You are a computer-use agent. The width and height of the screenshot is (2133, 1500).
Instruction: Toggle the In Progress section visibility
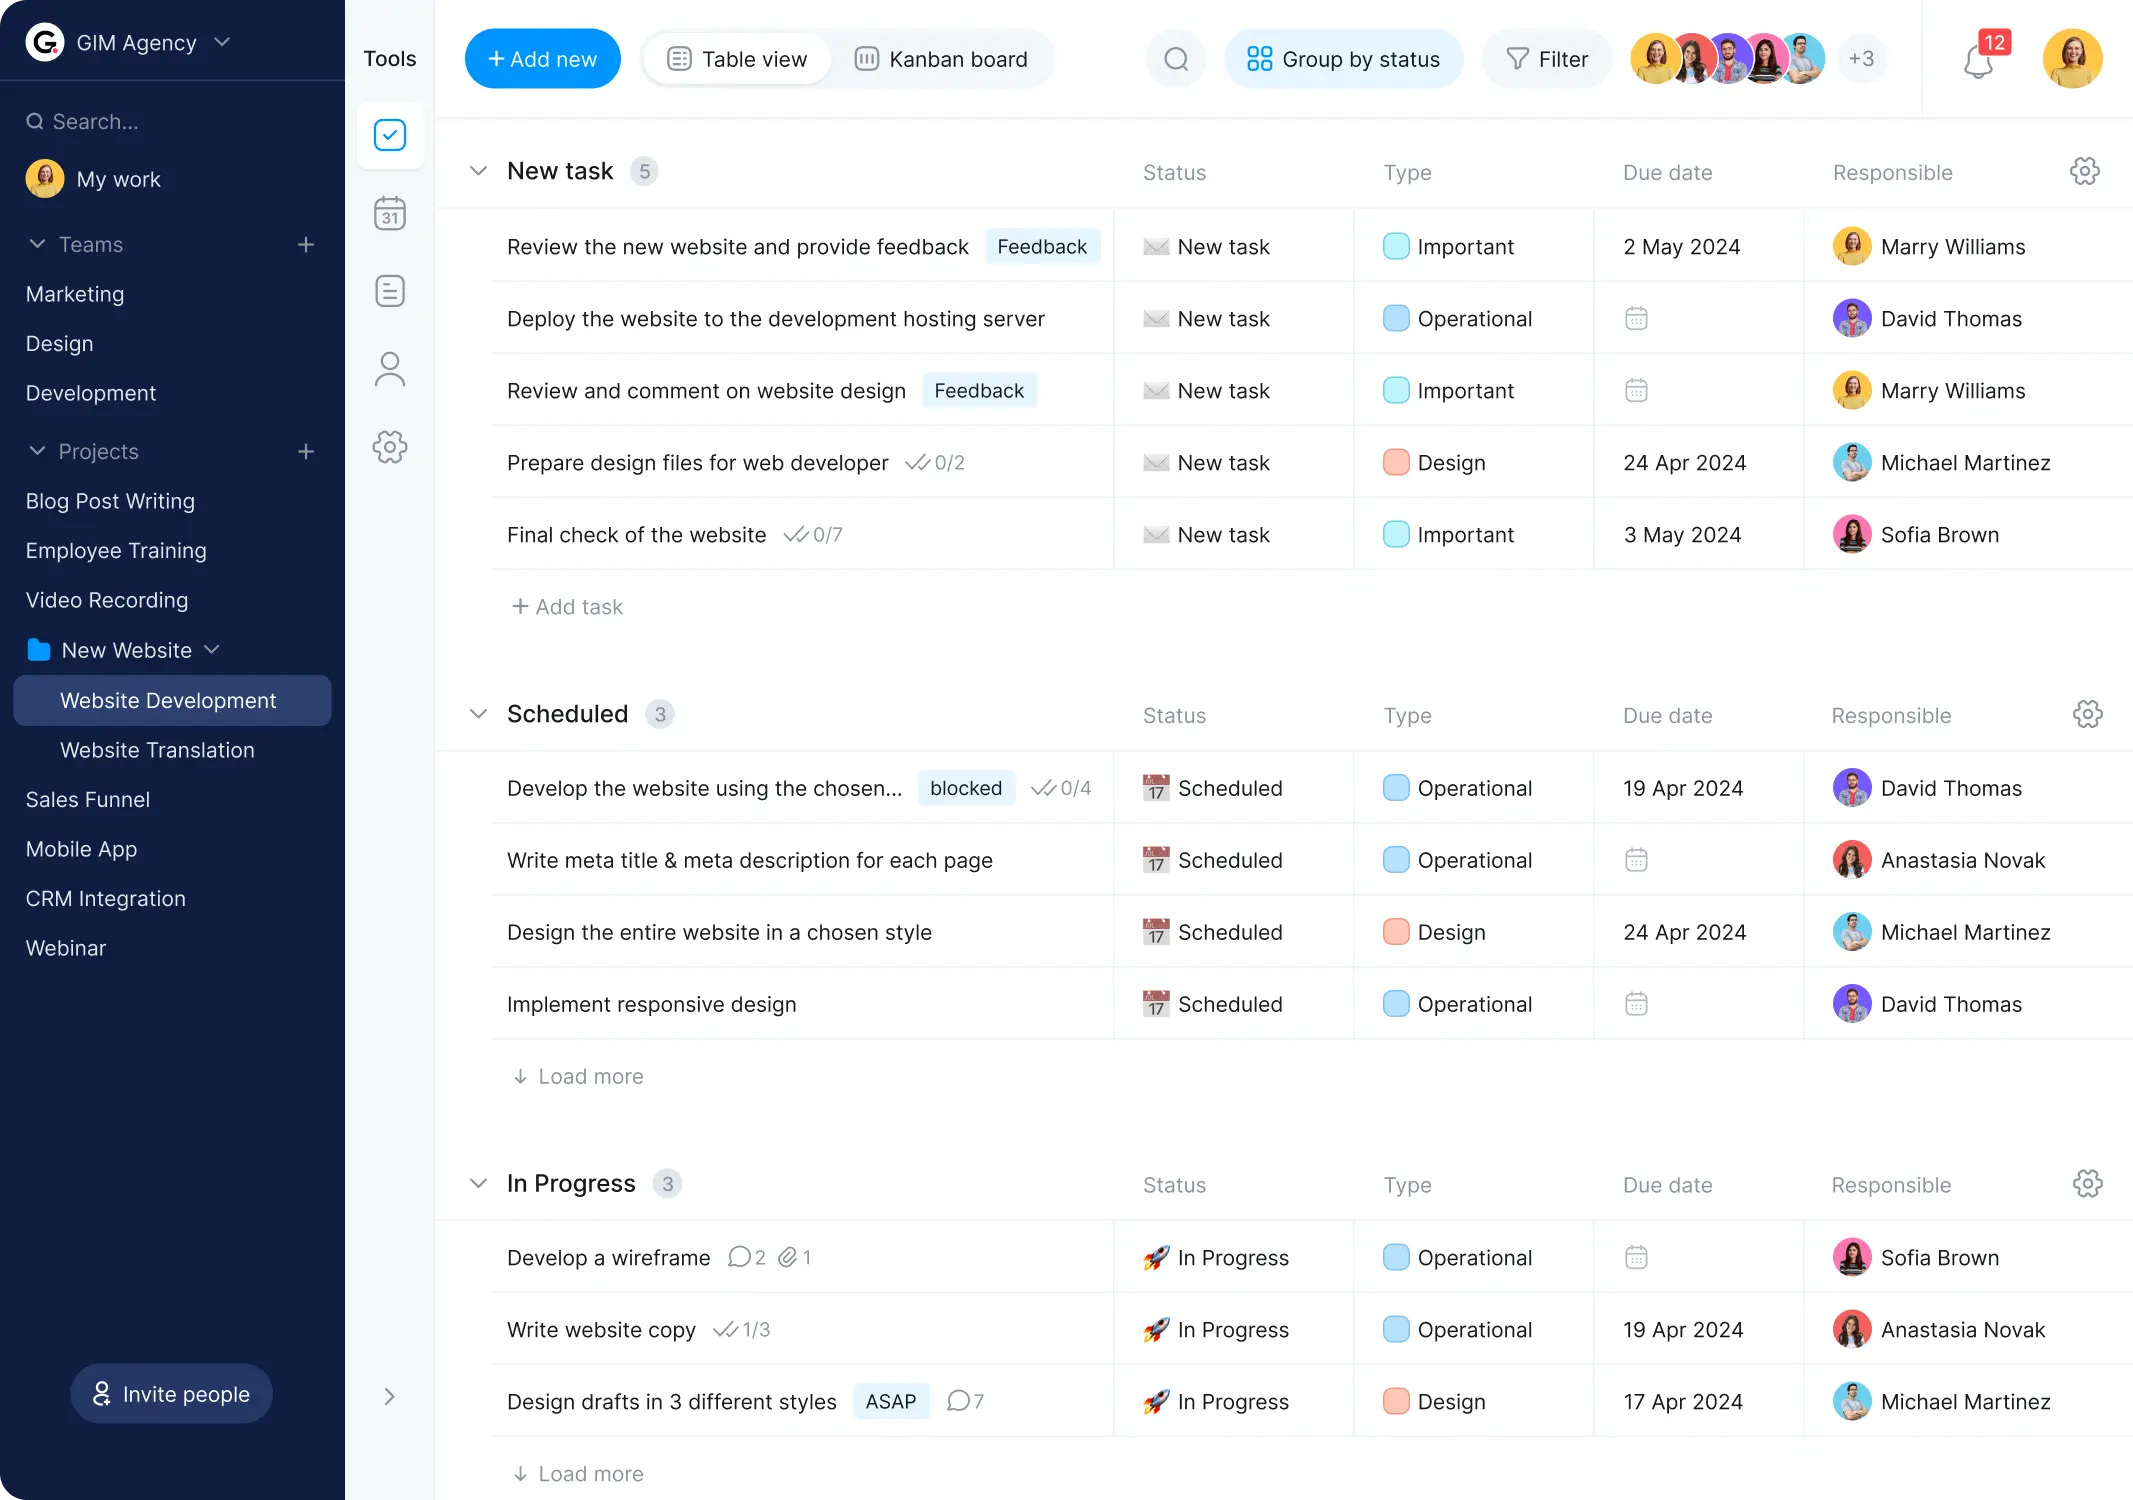pyautogui.click(x=477, y=1182)
